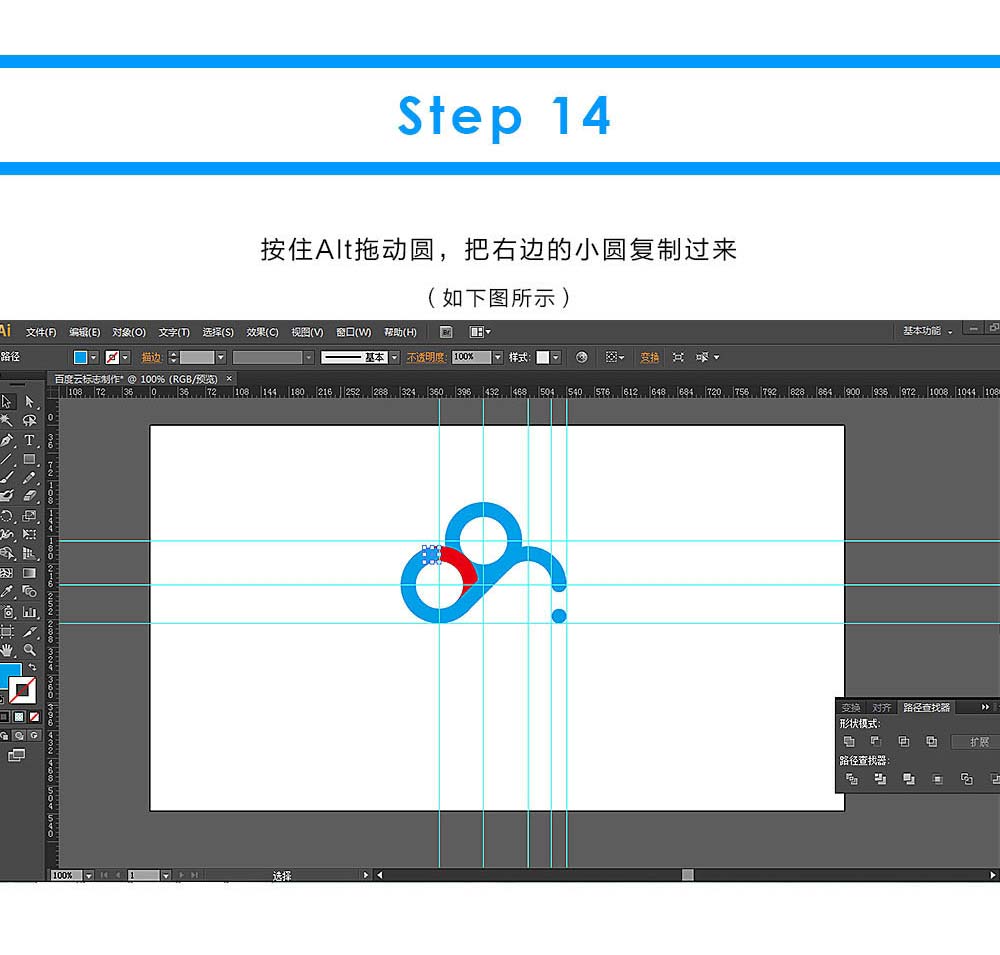Click the Recolor Artwork wheel icon
The width and height of the screenshot is (1000, 955).
click(x=581, y=357)
